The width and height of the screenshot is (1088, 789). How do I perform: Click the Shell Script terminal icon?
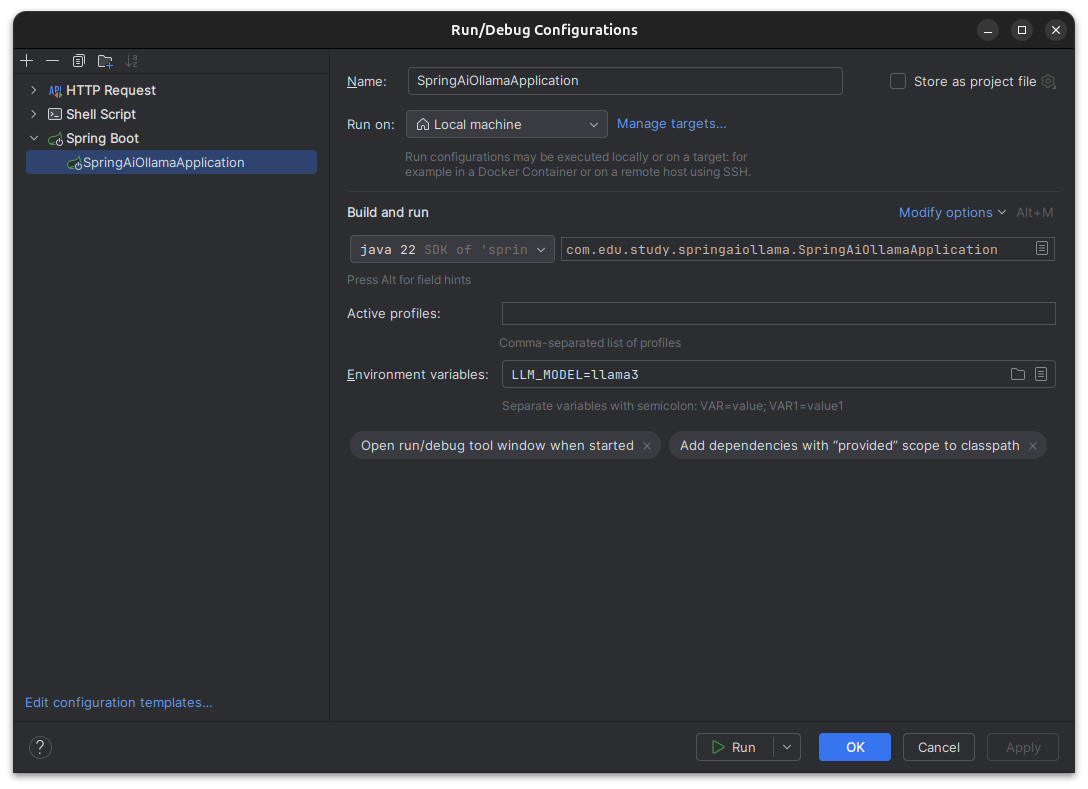[x=55, y=114]
